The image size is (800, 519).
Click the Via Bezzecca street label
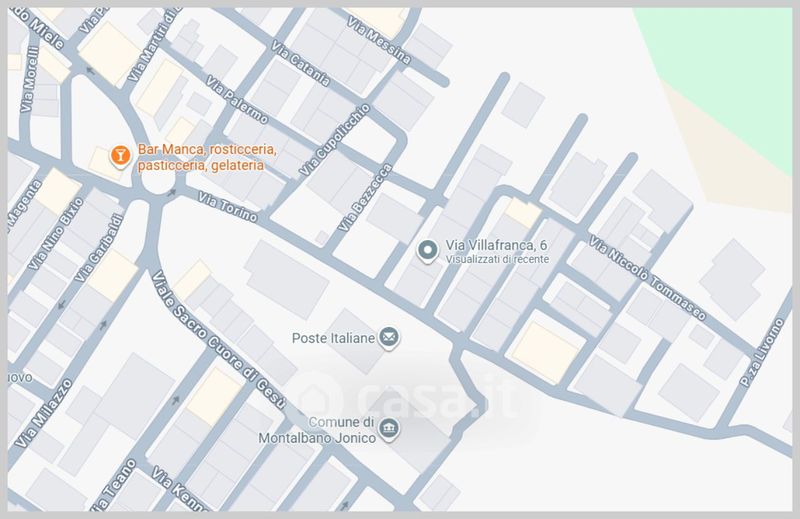(x=366, y=198)
